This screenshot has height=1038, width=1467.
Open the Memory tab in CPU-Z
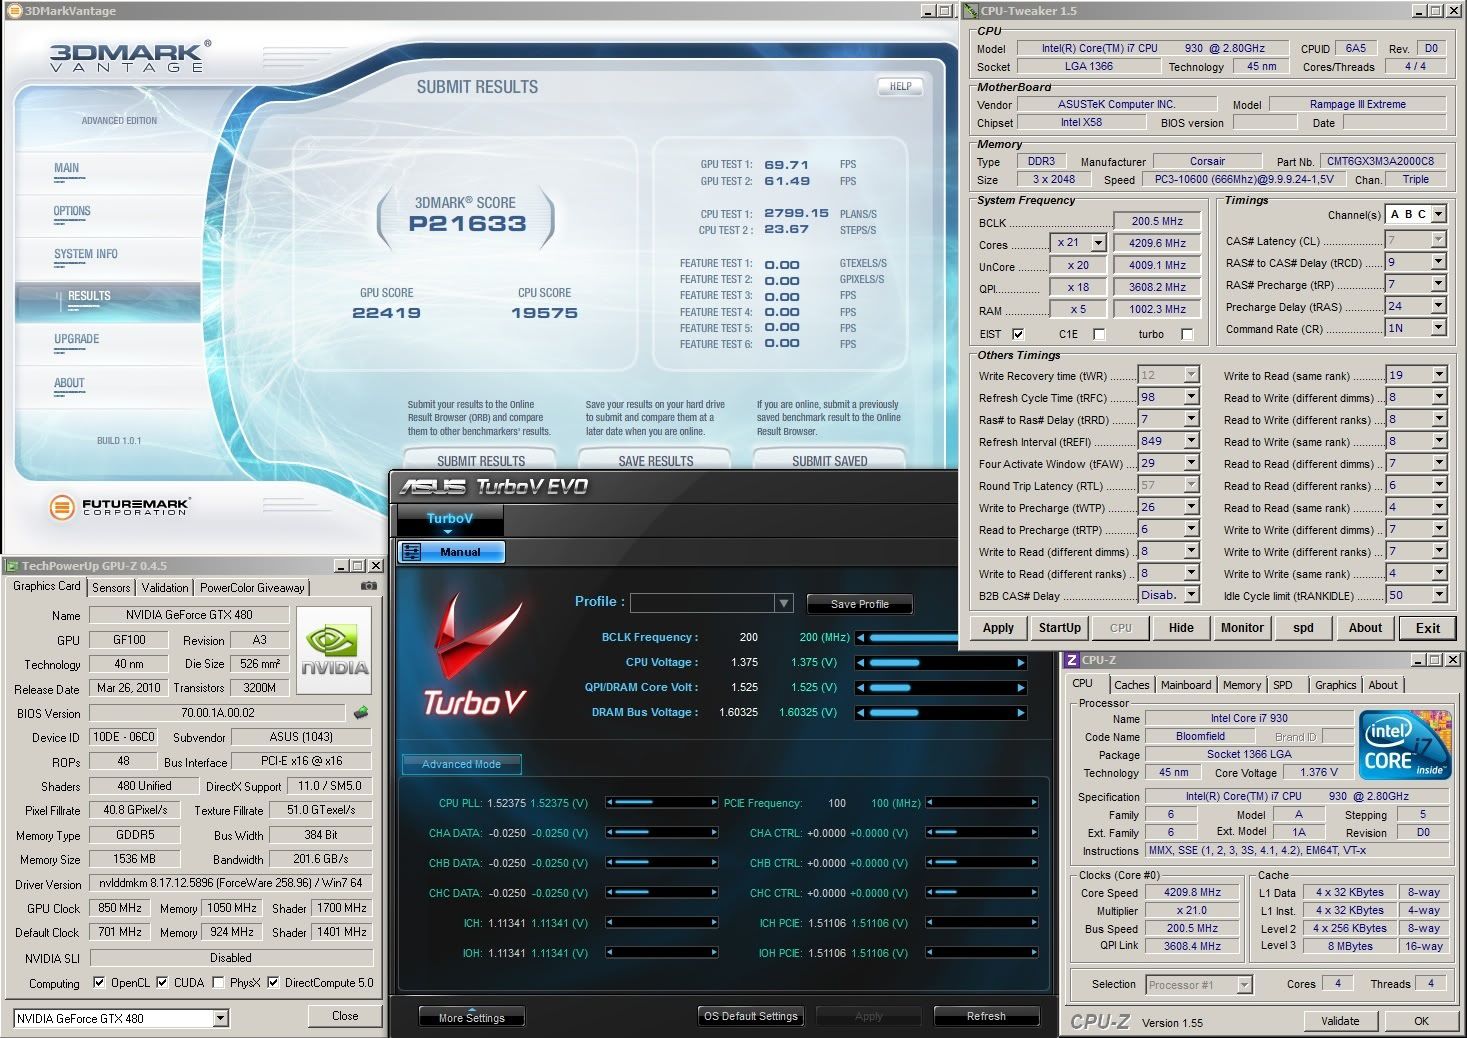(1241, 685)
